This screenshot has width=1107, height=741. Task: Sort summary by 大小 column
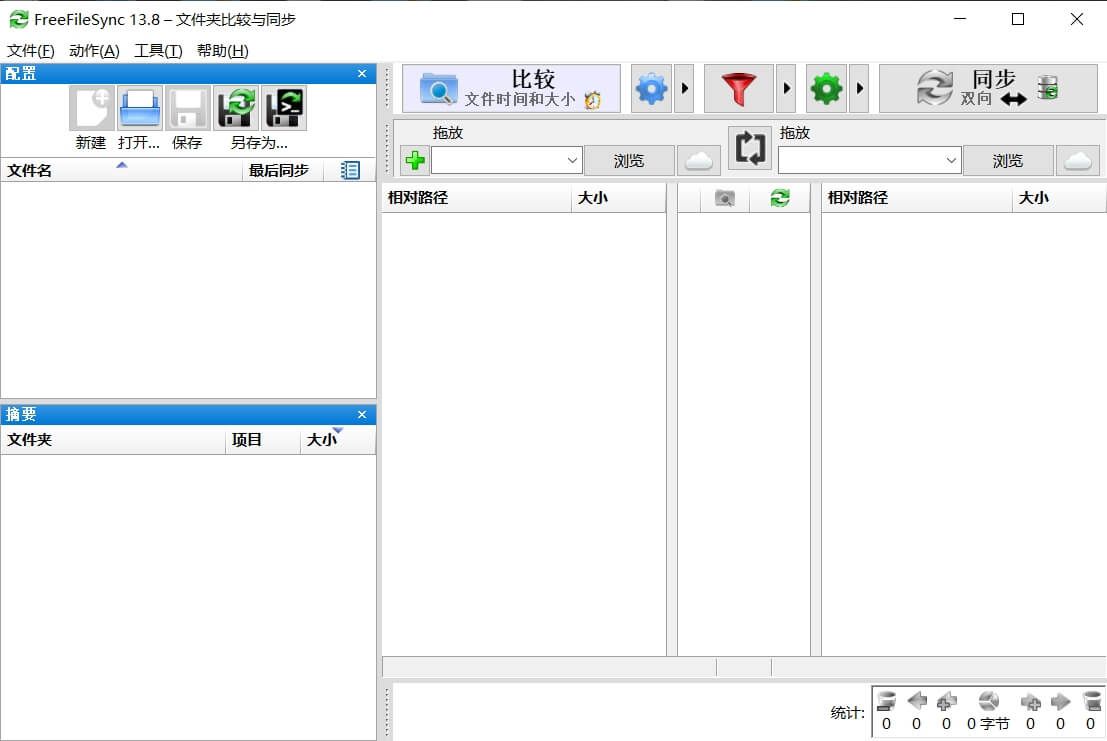click(337, 440)
